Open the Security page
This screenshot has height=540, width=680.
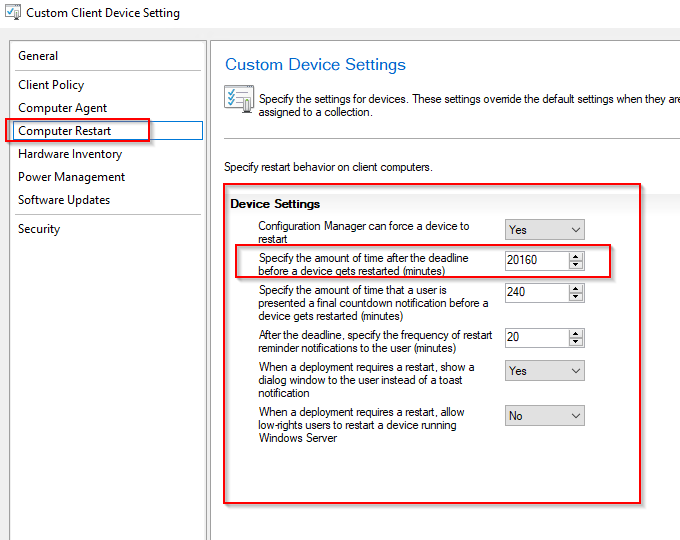(x=39, y=229)
